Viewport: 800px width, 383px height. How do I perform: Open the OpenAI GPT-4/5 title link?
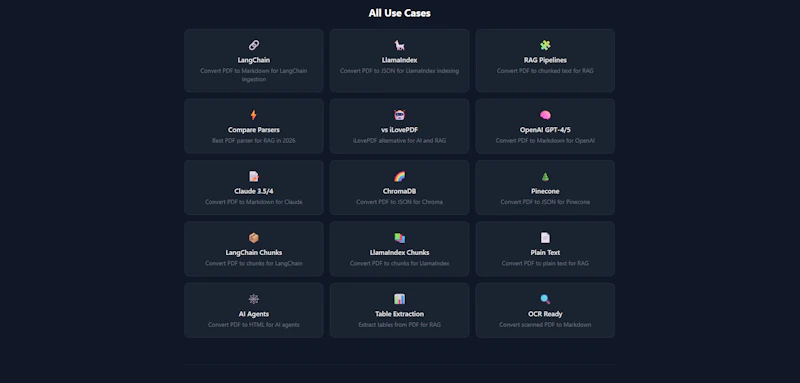coord(545,130)
